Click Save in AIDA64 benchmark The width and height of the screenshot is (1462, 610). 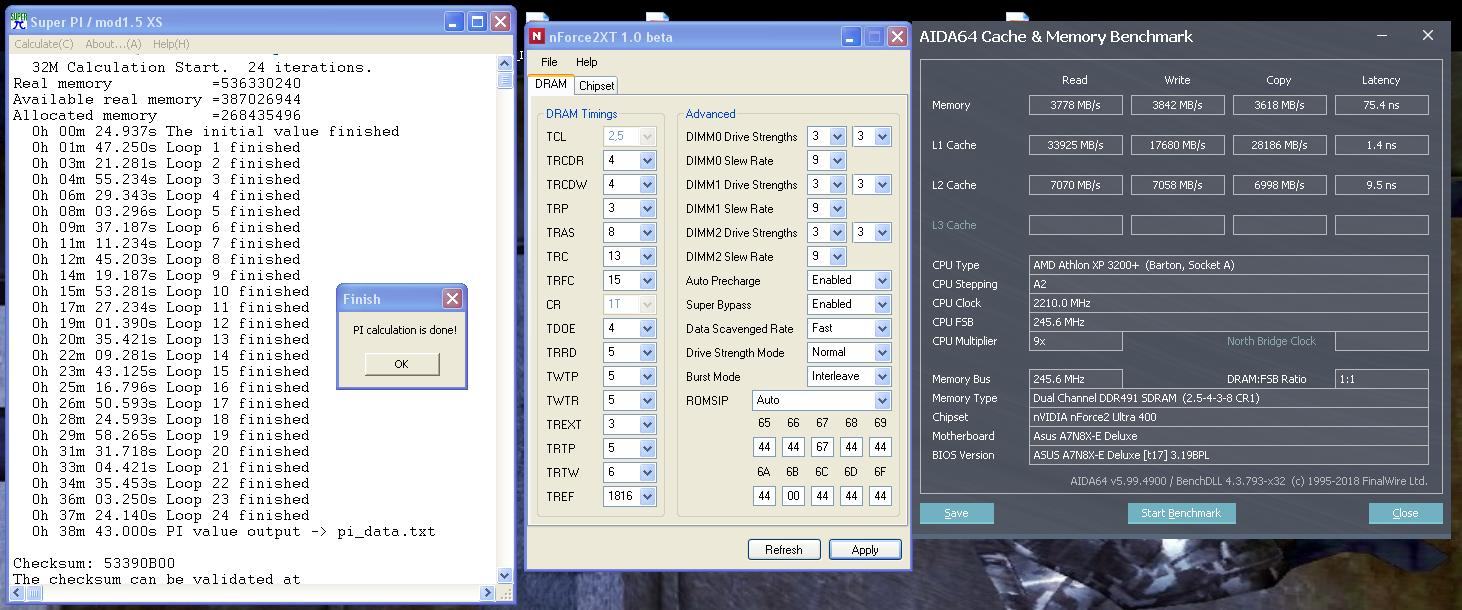click(x=956, y=513)
